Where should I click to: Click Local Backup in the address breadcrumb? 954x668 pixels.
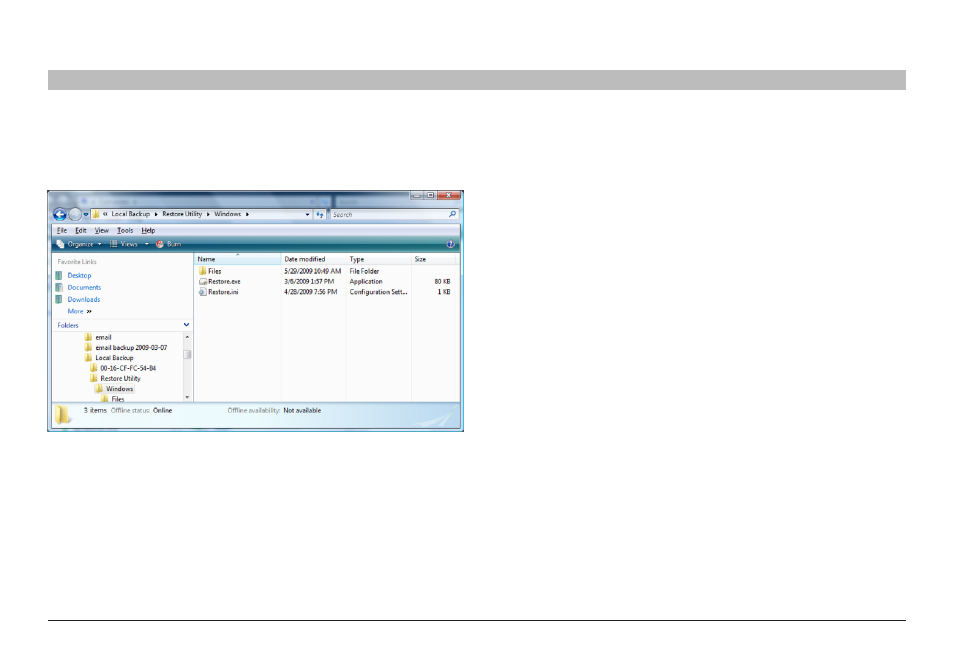tap(130, 214)
